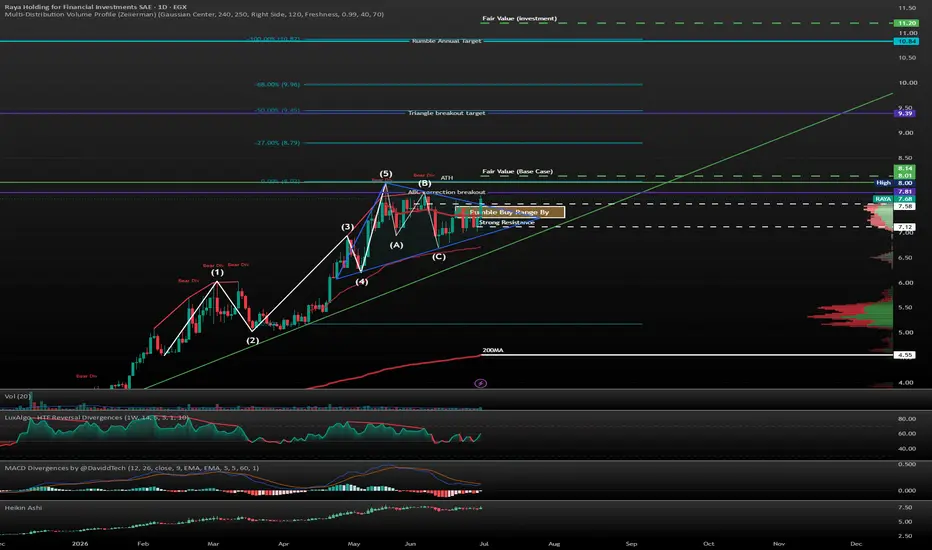
Task: Click the Oct time-axis label
Action: click(x=709, y=543)
